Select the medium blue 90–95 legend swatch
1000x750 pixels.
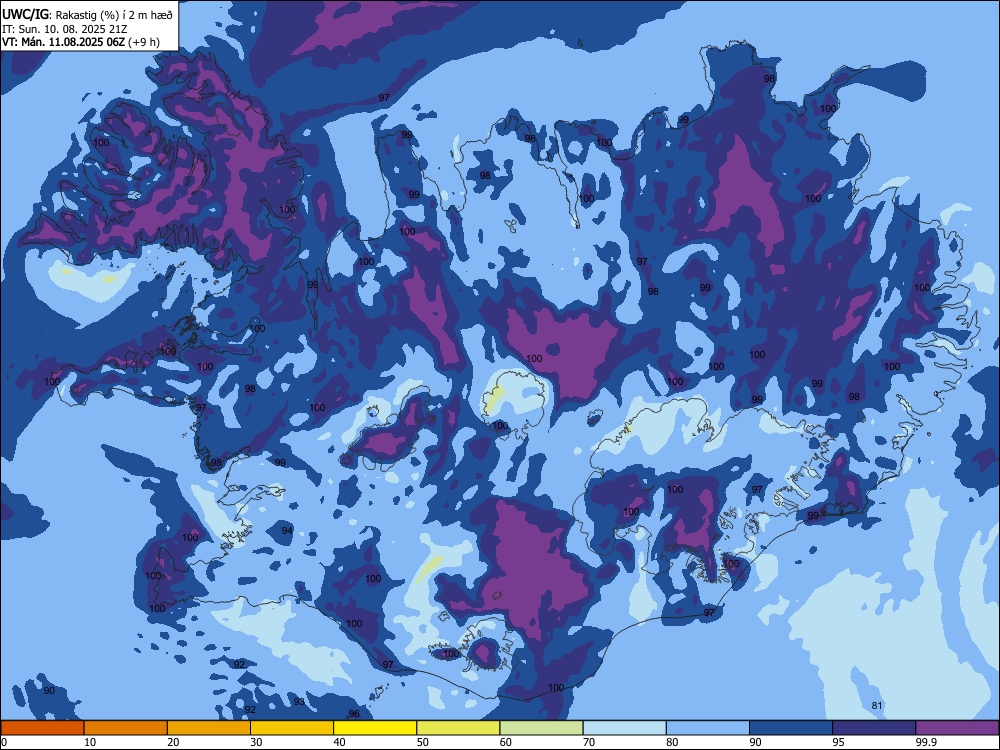click(791, 728)
